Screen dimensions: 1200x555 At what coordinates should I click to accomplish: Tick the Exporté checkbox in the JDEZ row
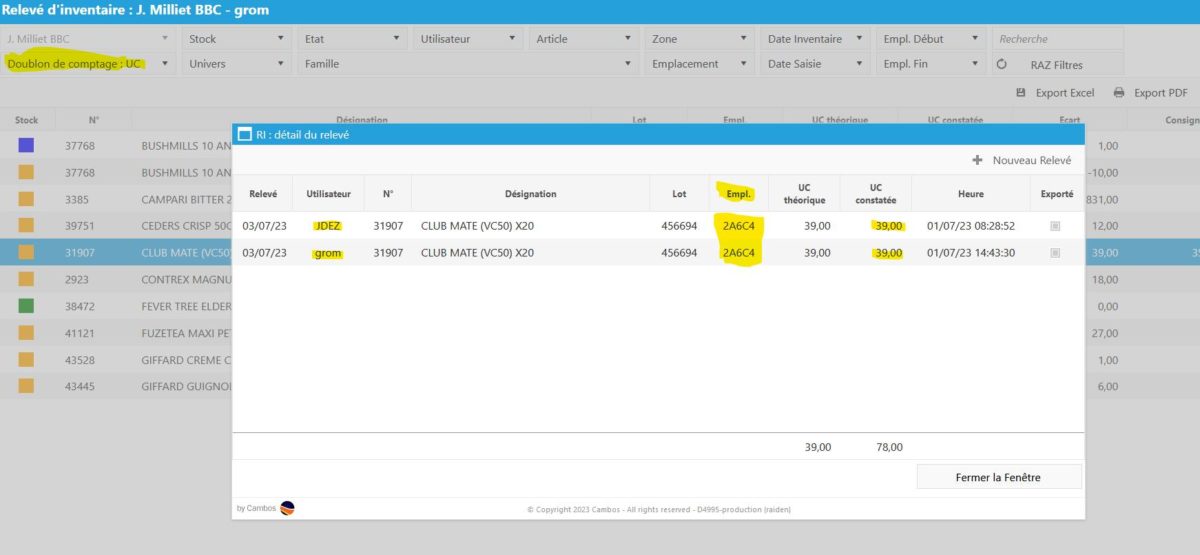(1055, 226)
